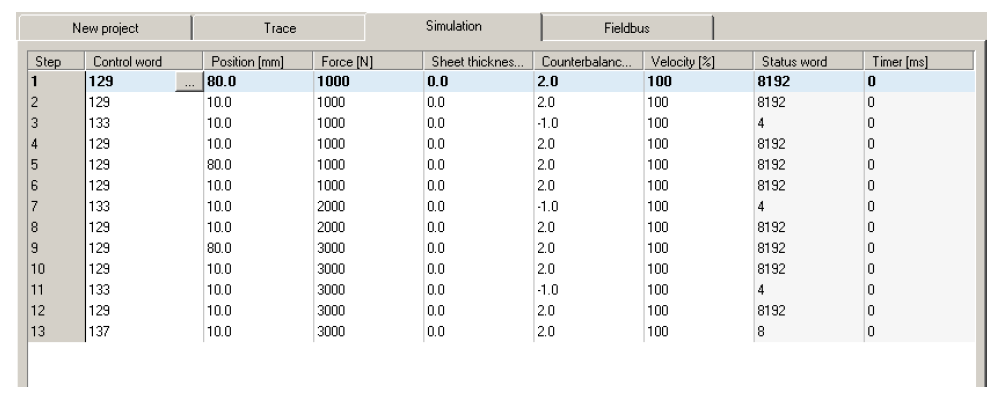Viewport: 999px width, 400px height.
Task: Click the Position [mm] column header
Action: tap(258, 62)
